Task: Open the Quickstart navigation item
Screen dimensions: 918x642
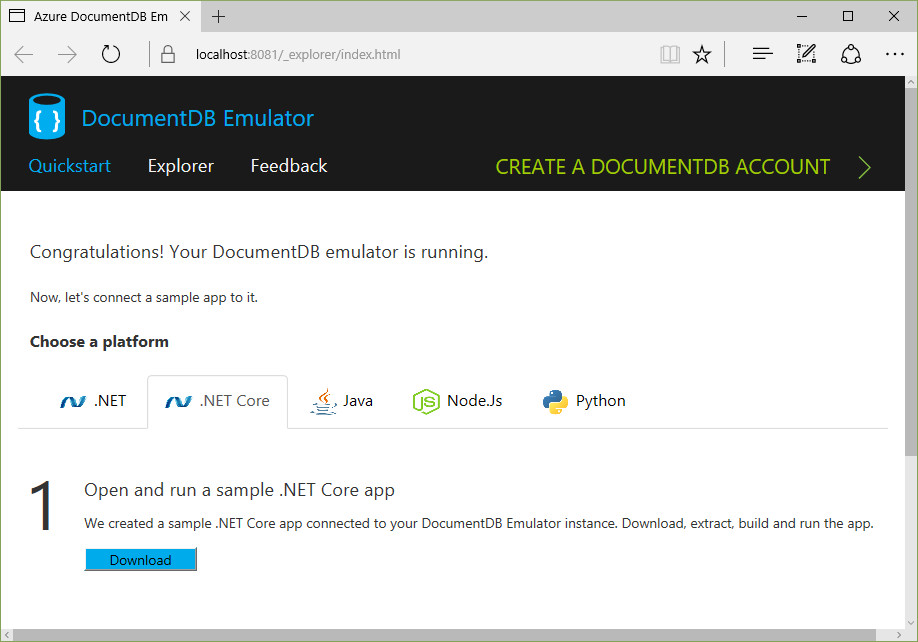Action: pyautogui.click(x=70, y=166)
